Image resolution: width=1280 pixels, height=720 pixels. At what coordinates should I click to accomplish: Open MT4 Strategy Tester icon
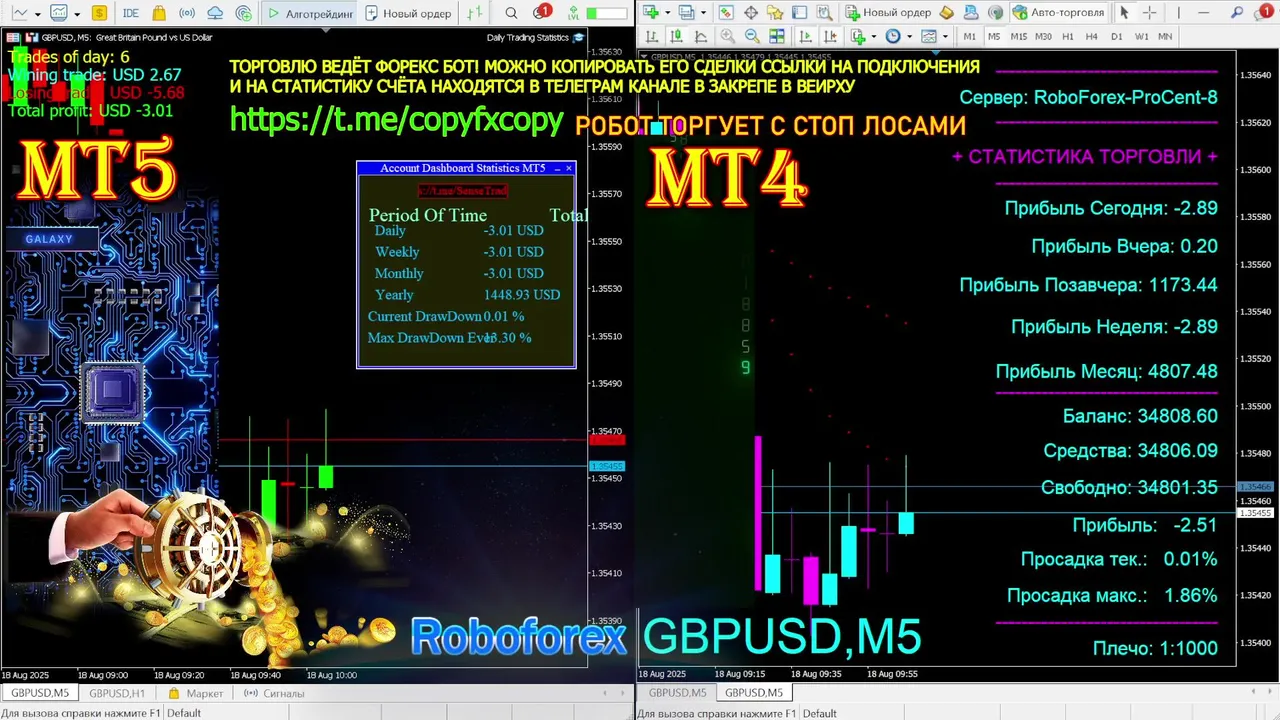pyautogui.click(x=824, y=13)
